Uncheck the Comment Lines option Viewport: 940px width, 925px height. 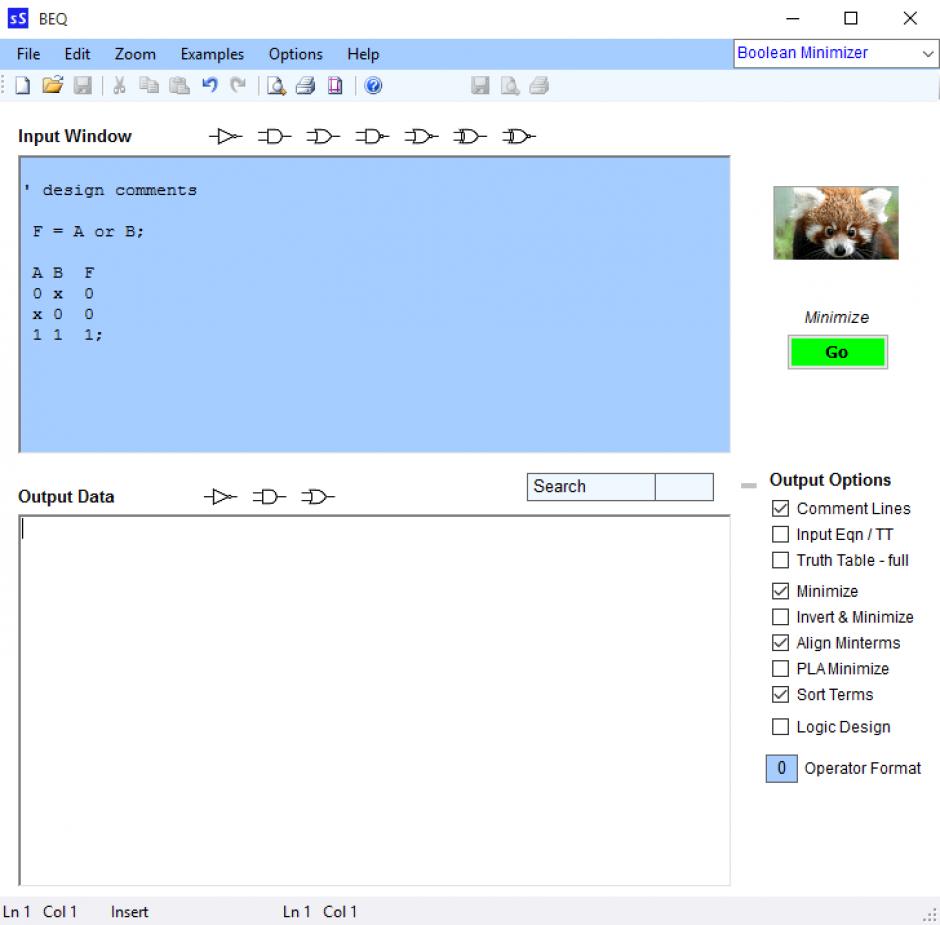pos(781,508)
